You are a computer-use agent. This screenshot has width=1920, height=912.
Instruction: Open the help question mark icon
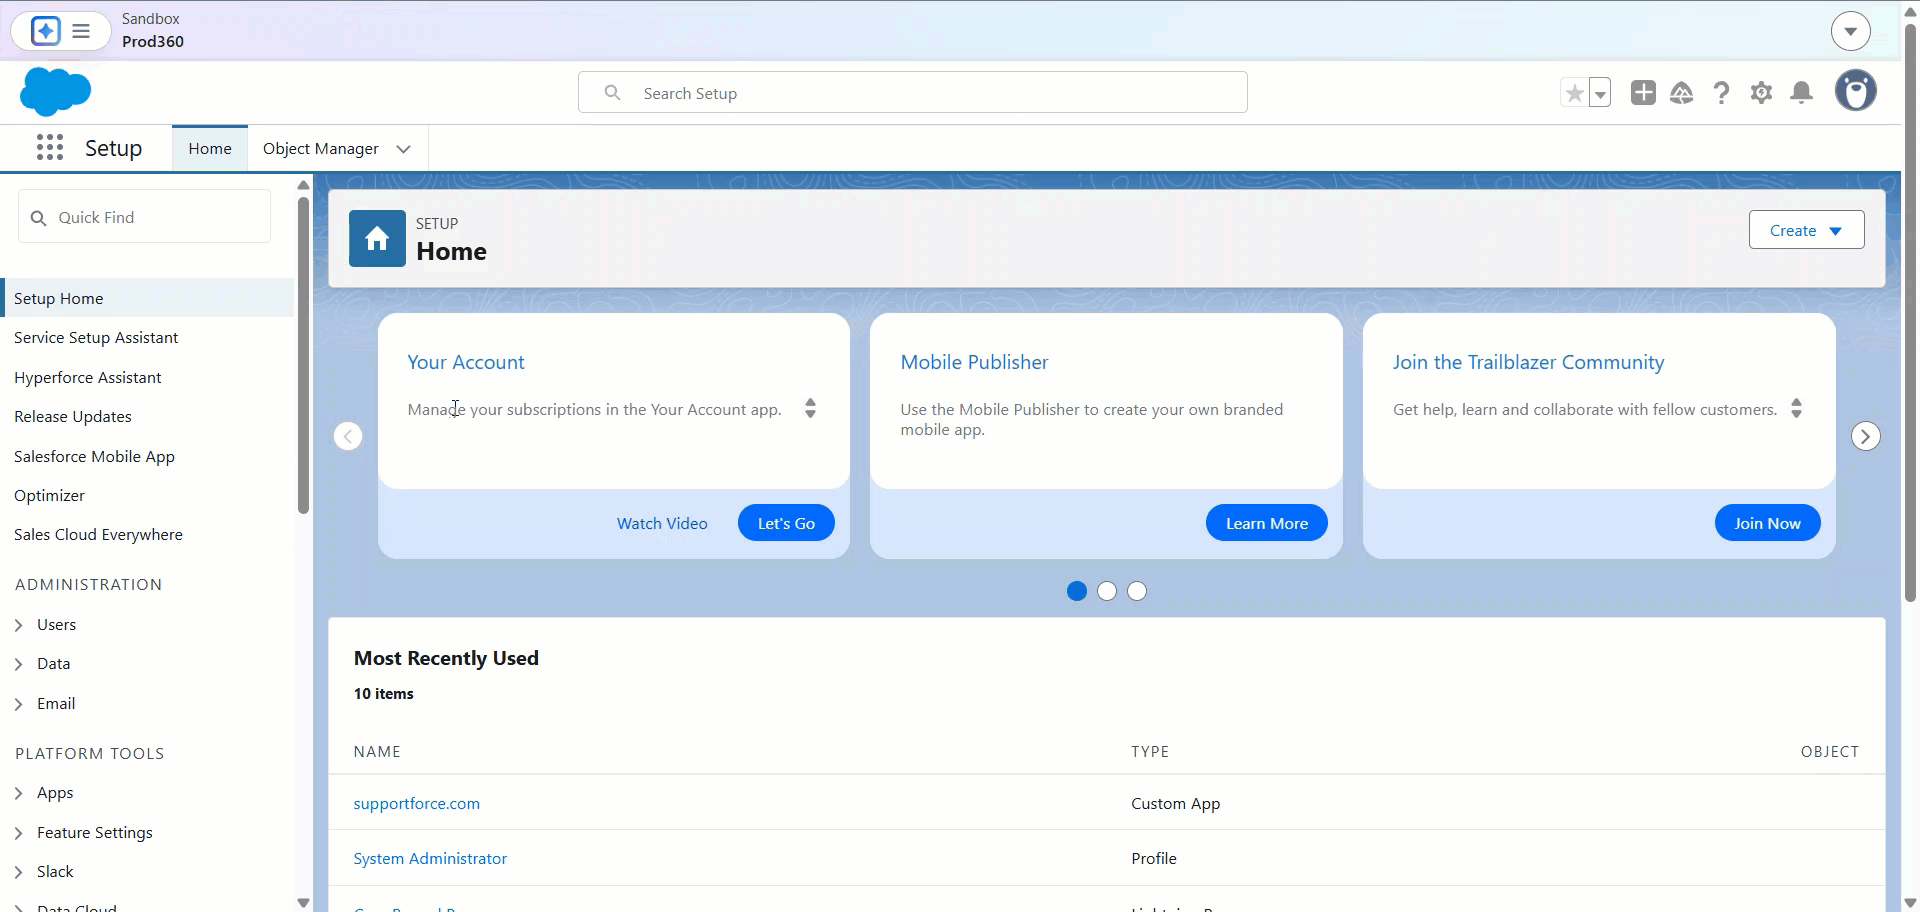1721,93
